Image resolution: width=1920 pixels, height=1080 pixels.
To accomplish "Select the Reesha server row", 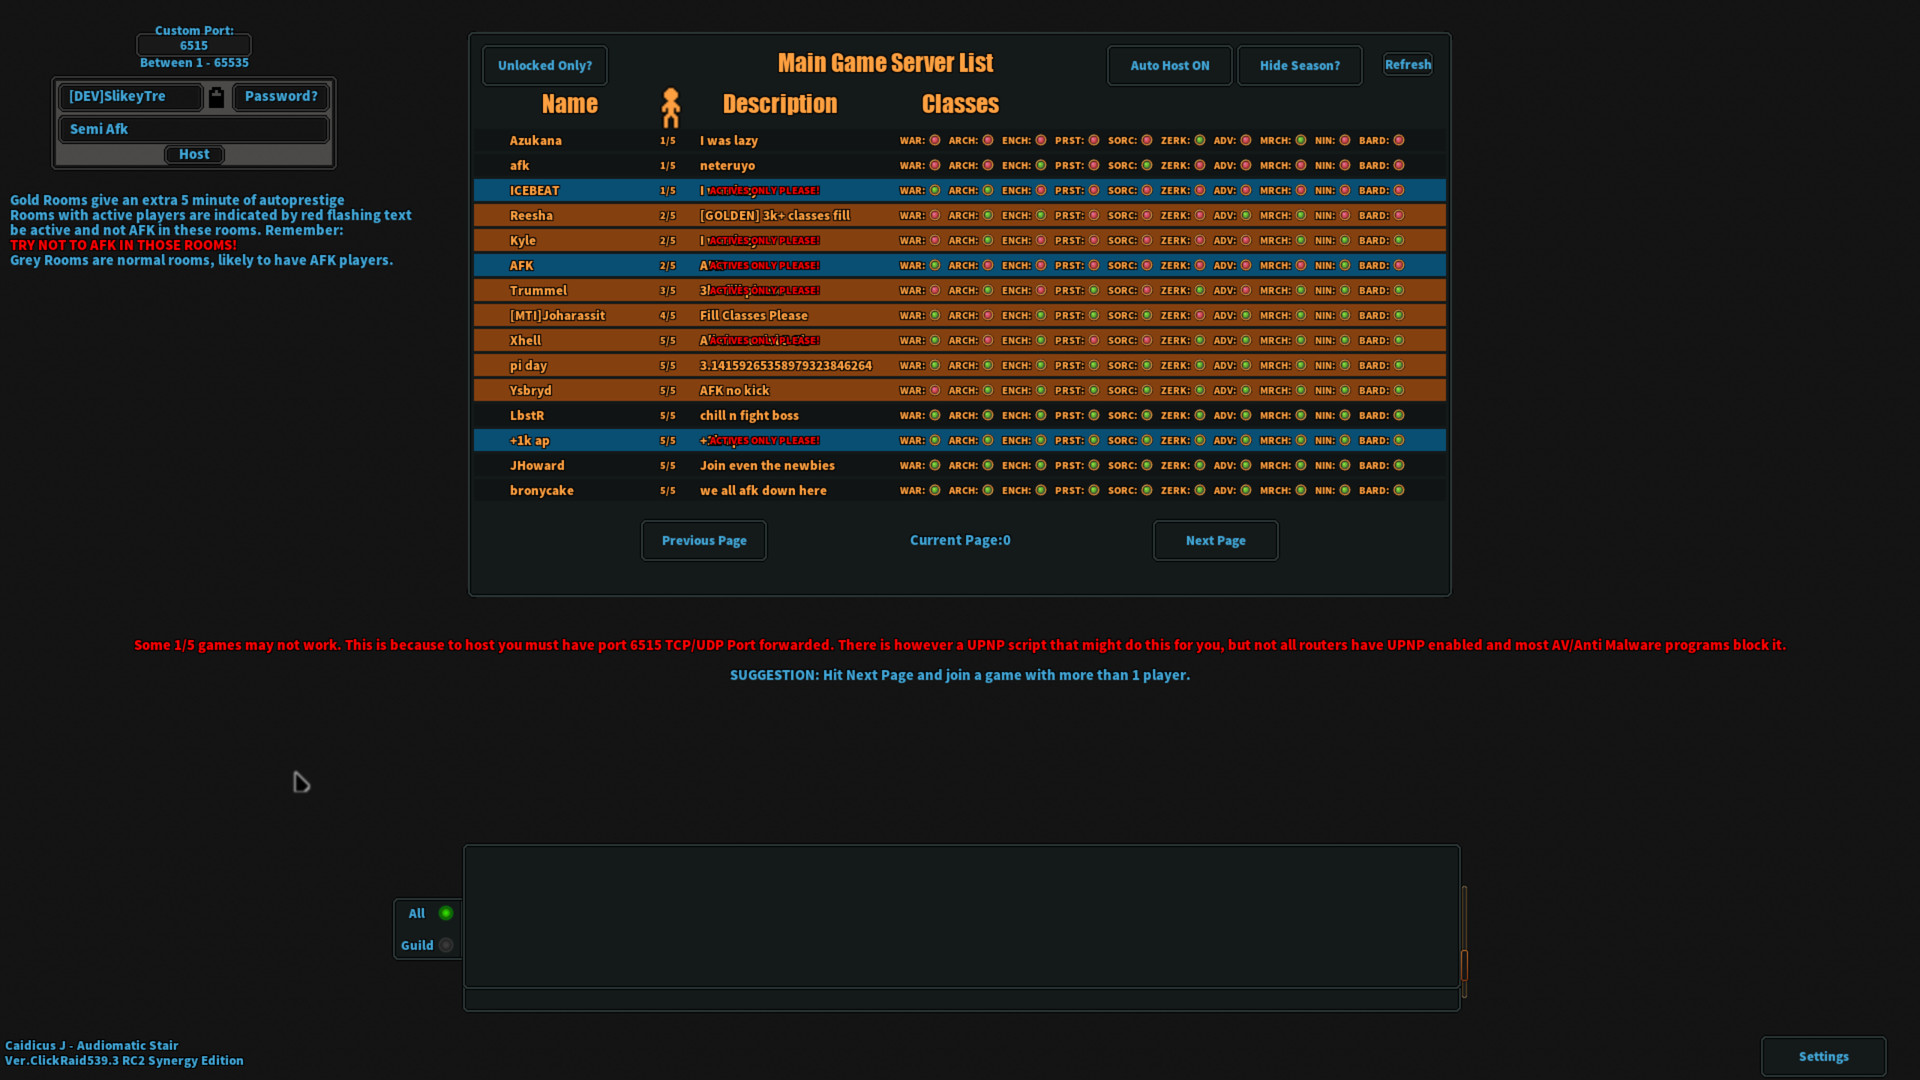I will [x=700, y=215].
